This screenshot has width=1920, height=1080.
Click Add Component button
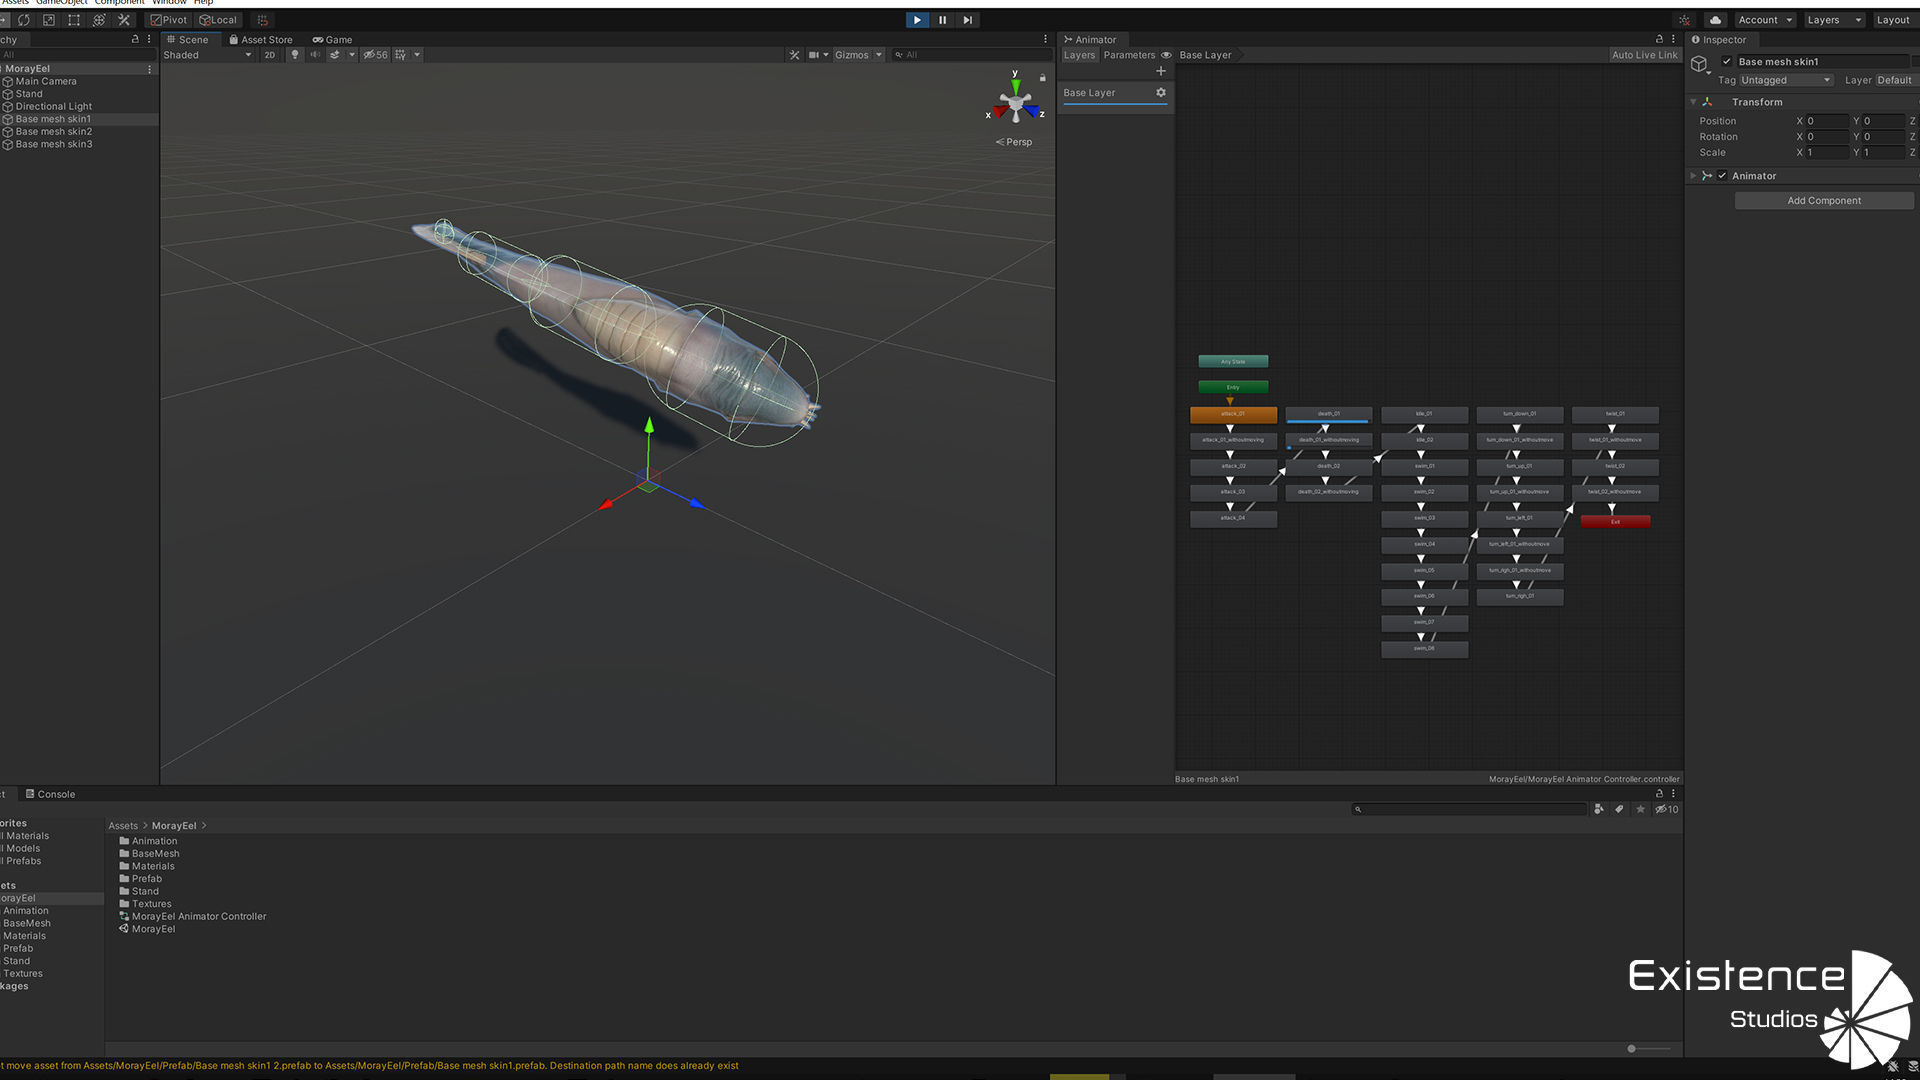(1824, 201)
